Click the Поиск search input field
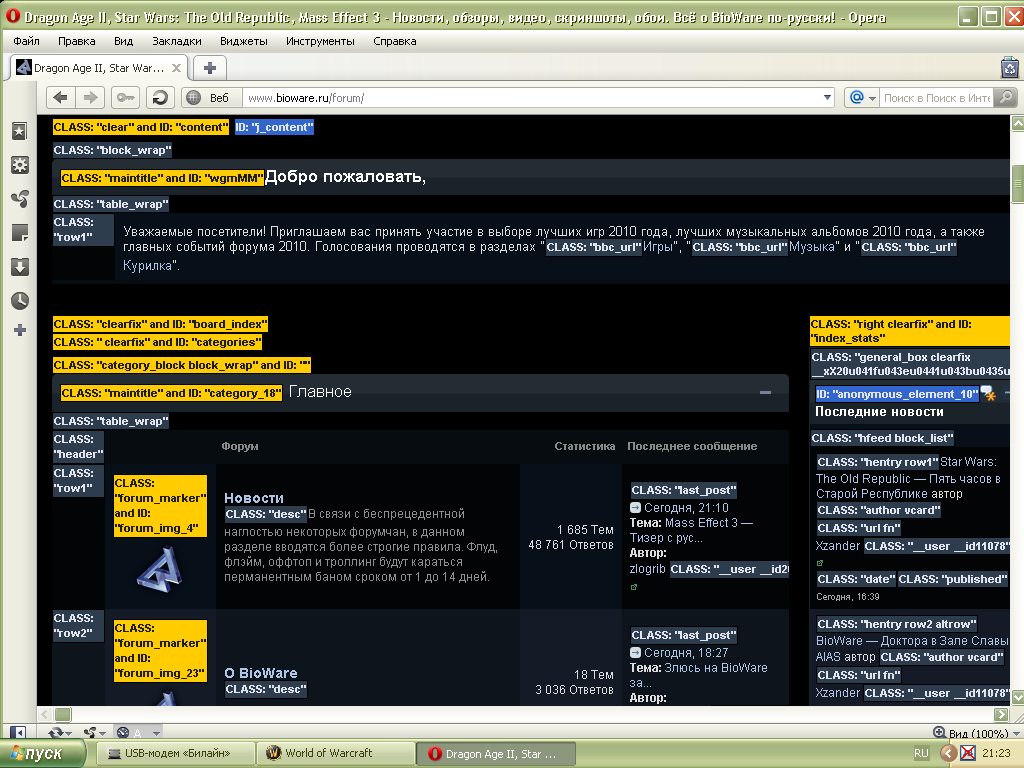 (x=936, y=98)
